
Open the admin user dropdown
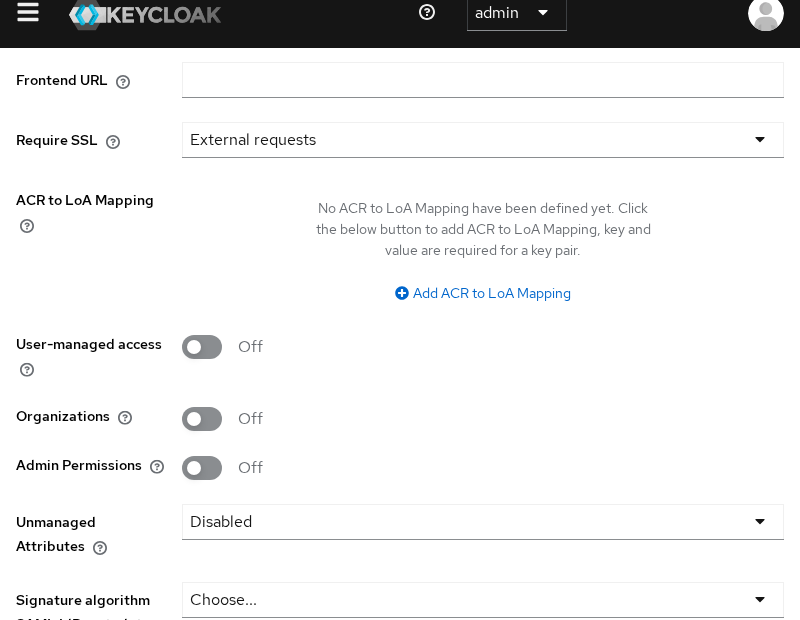(516, 13)
